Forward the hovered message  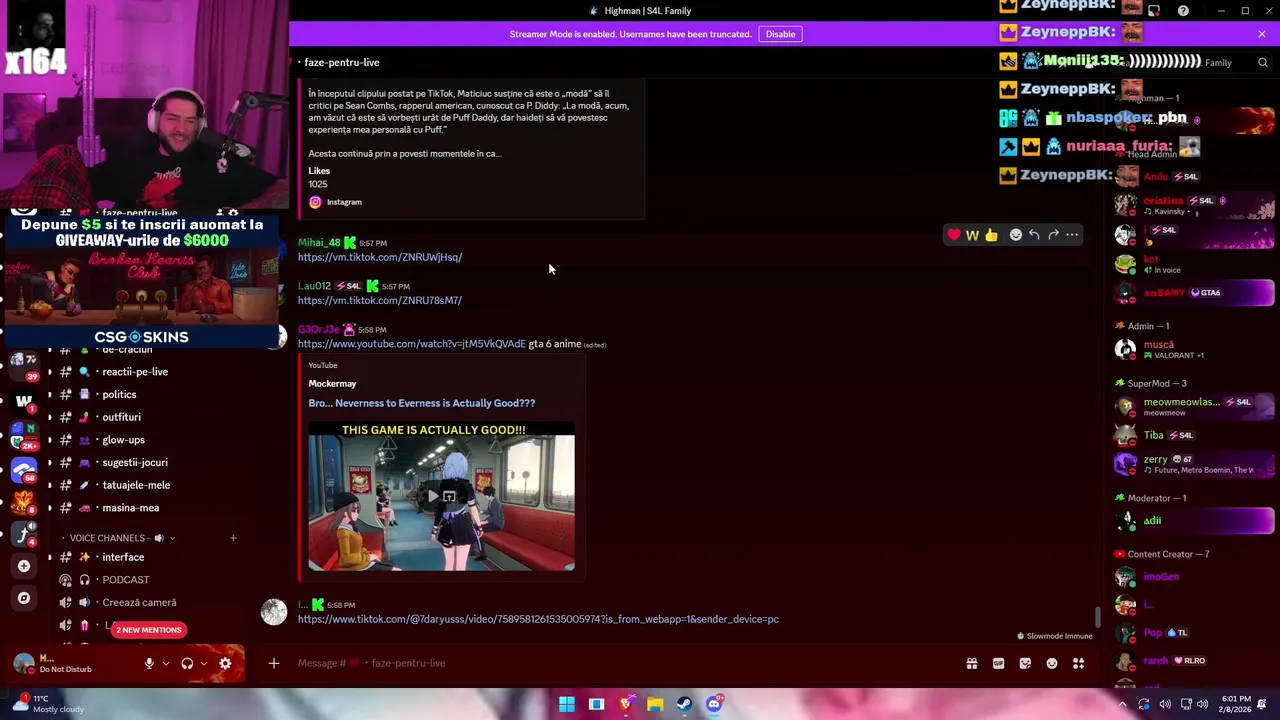click(1053, 235)
